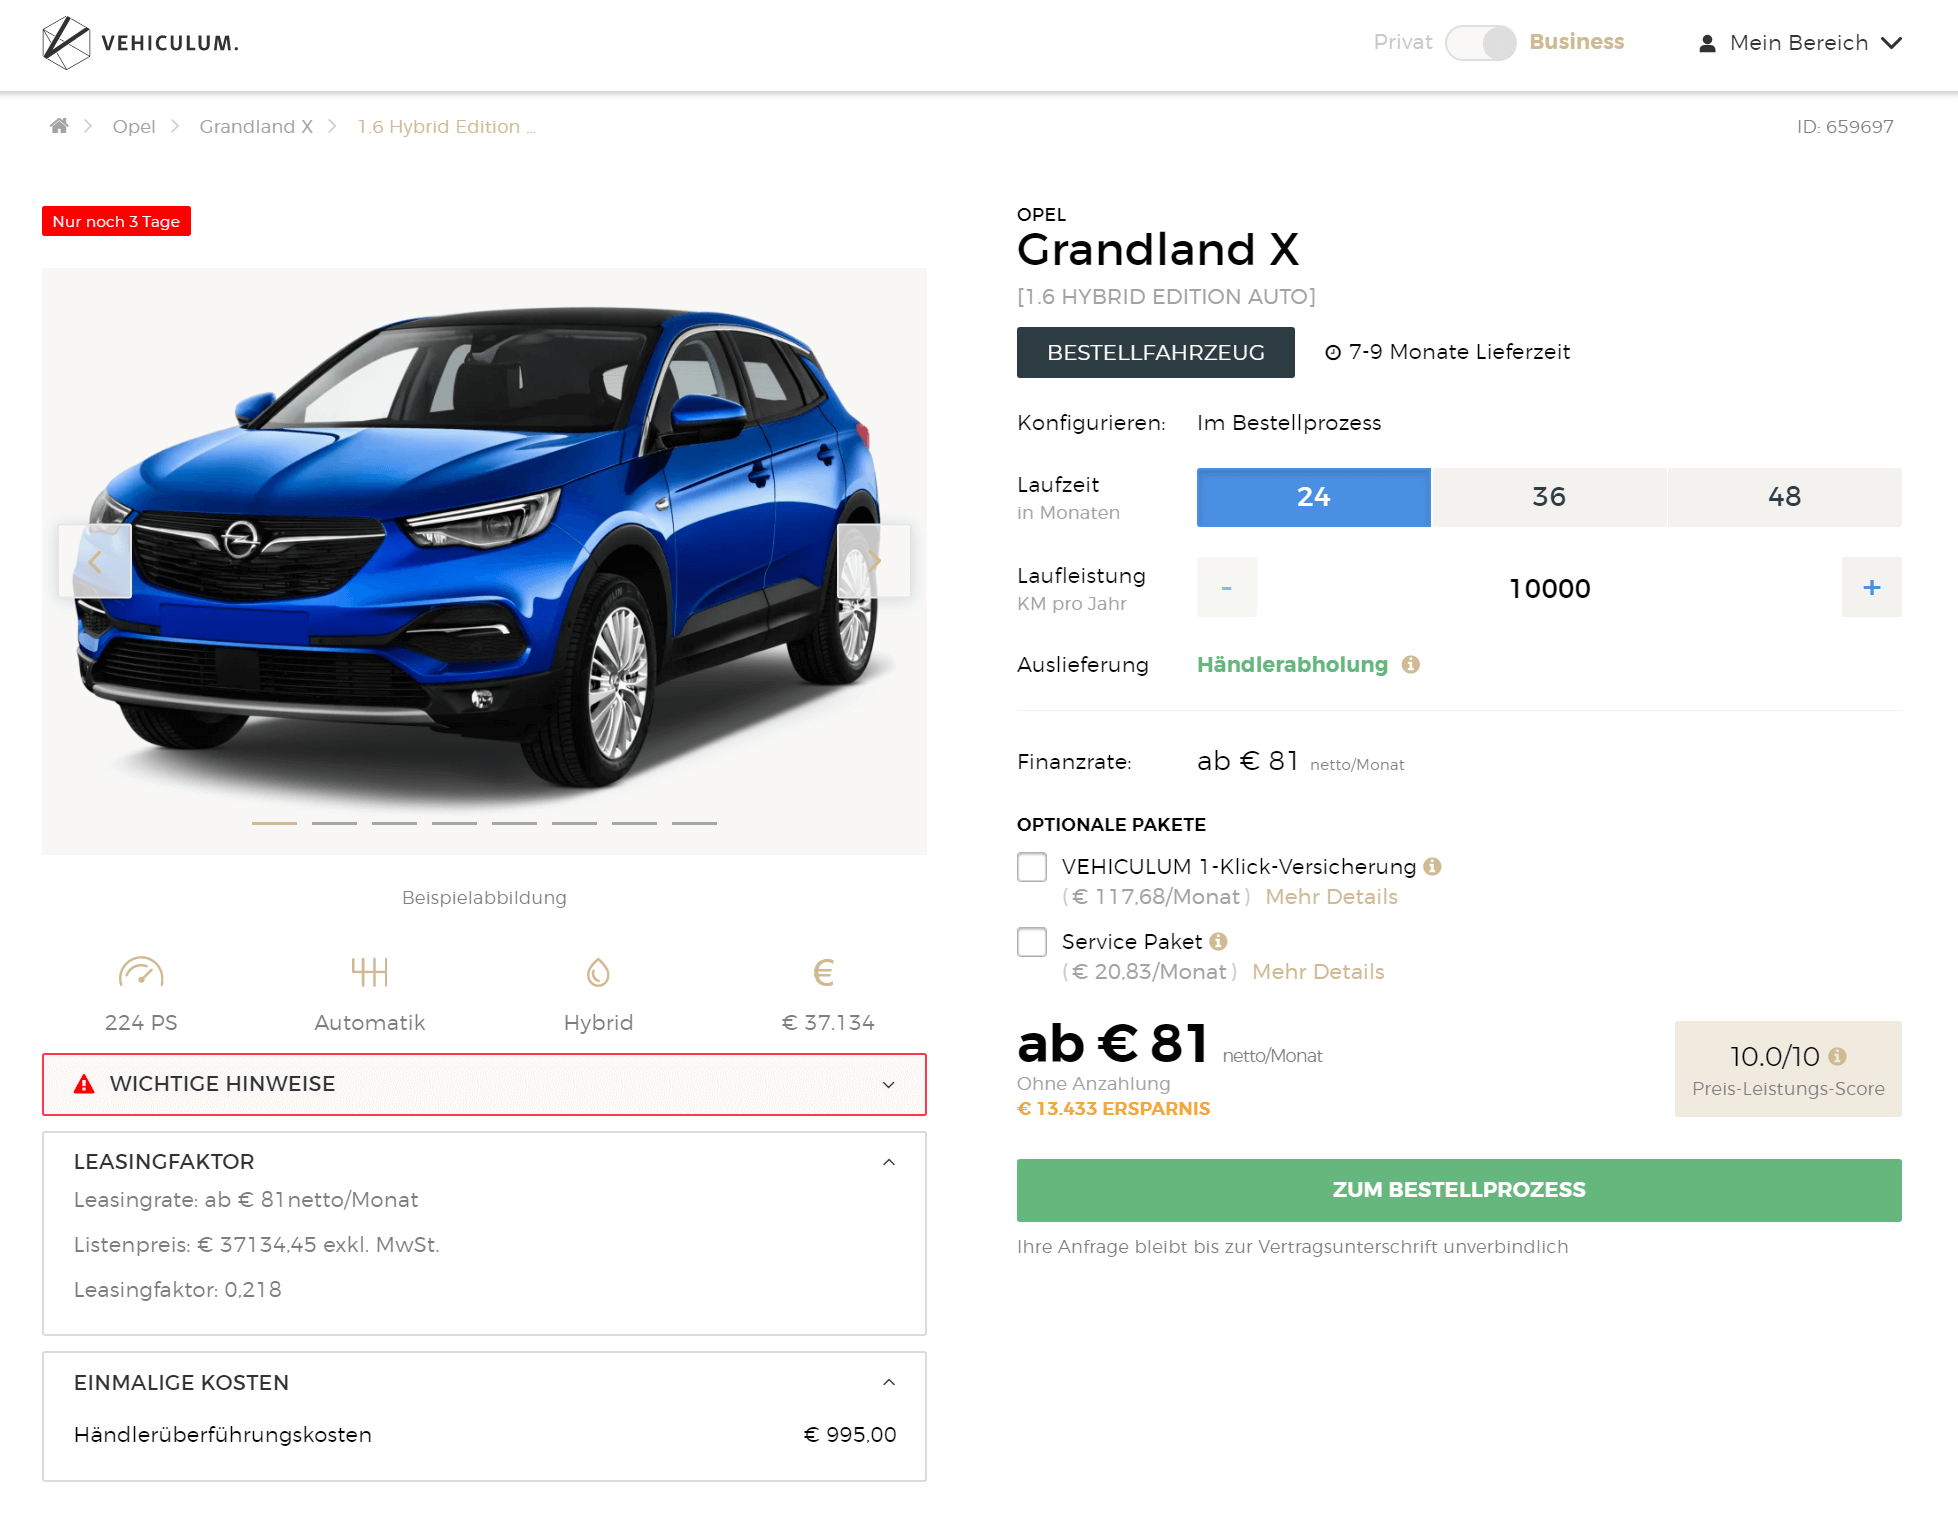The width and height of the screenshot is (1958, 1517).
Task: Expand WICHTIGE HINWEISE section
Action: pos(484,1084)
